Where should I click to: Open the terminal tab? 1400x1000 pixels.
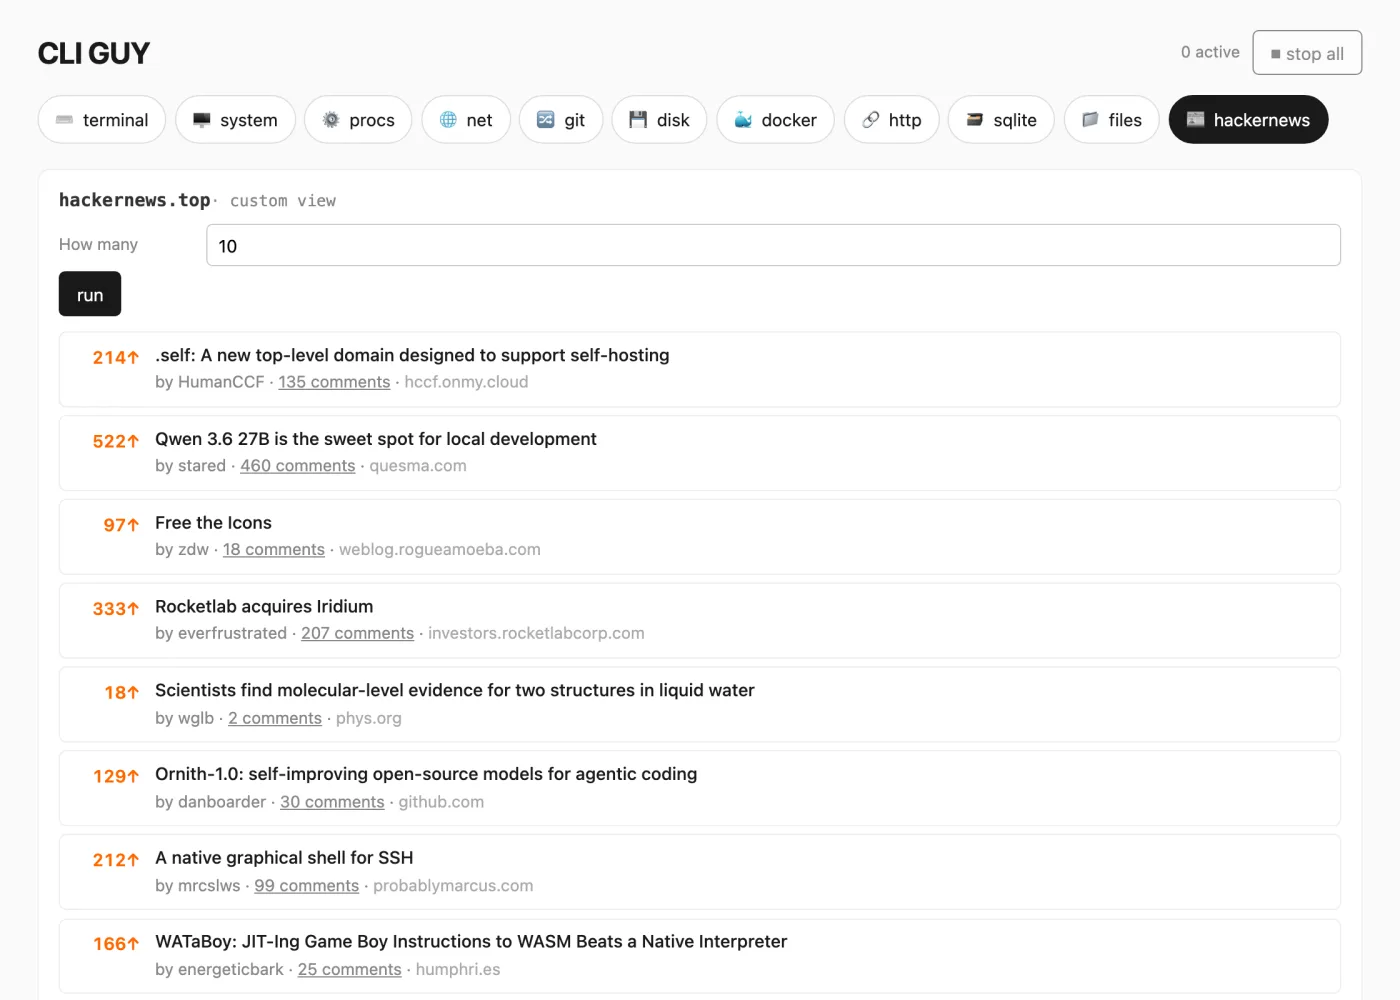pyautogui.click(x=102, y=120)
